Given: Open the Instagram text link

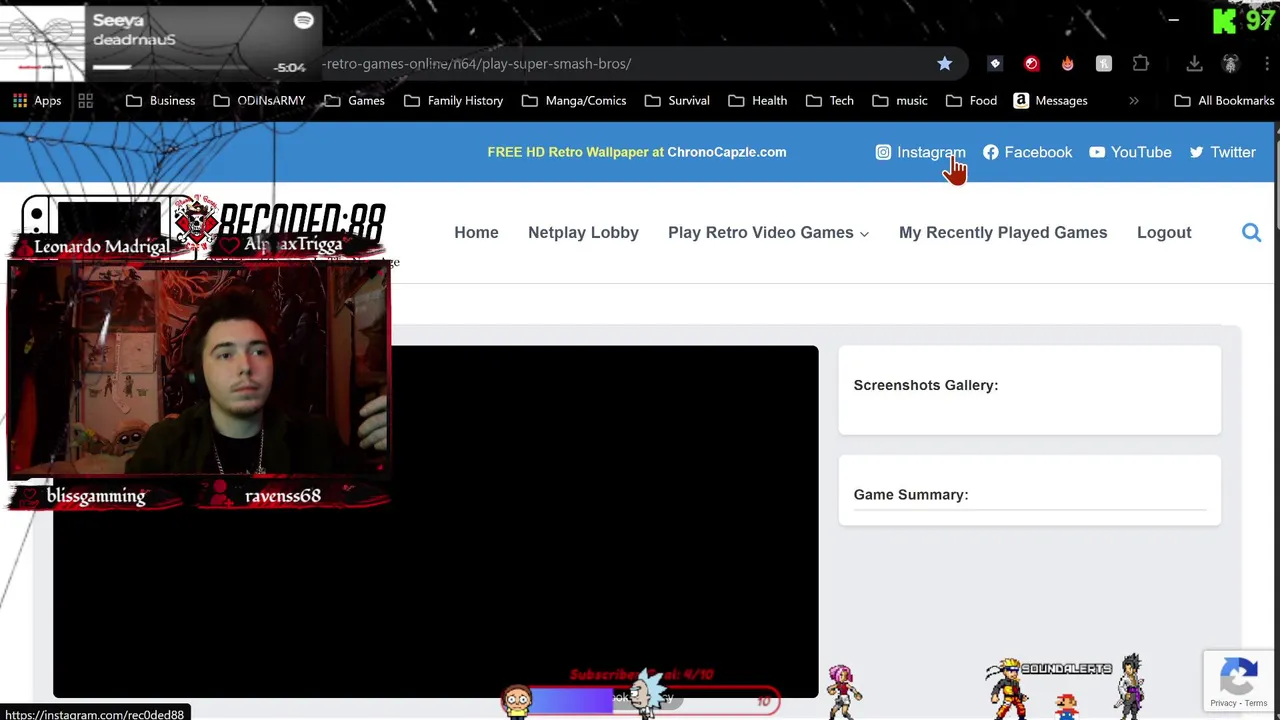Looking at the screenshot, I should click(x=931, y=152).
